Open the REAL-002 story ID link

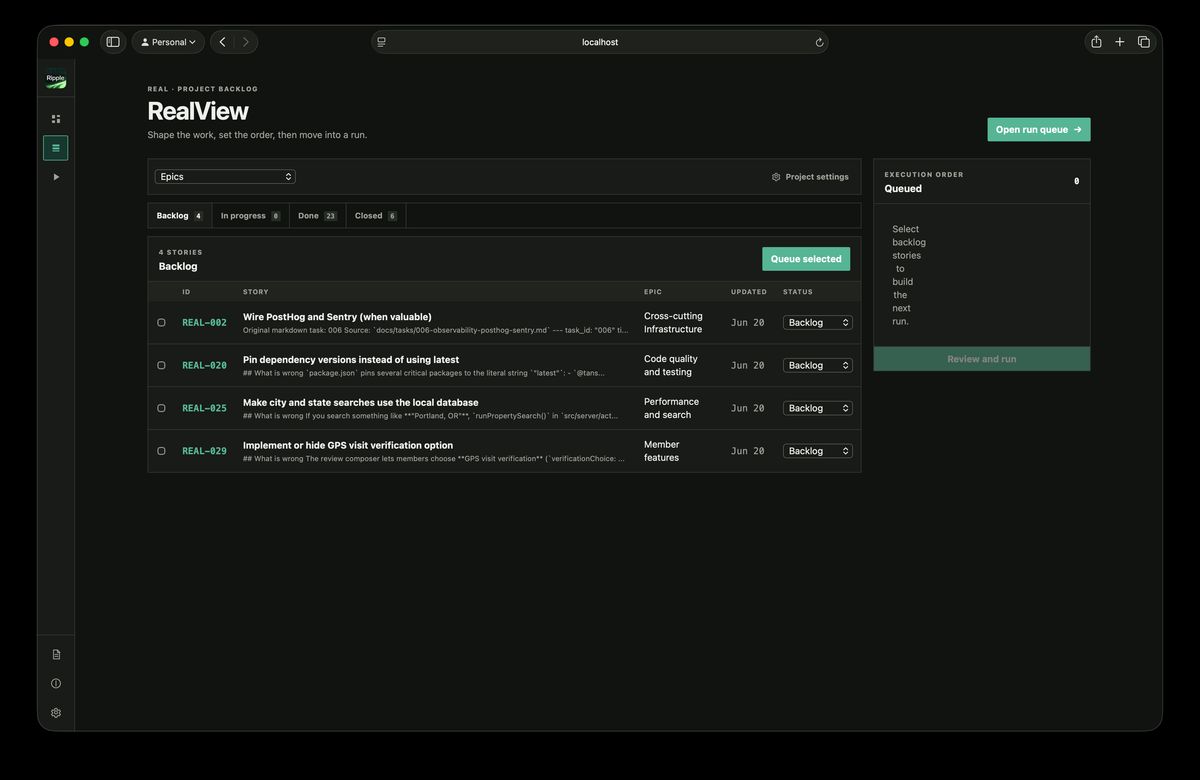[204, 323]
